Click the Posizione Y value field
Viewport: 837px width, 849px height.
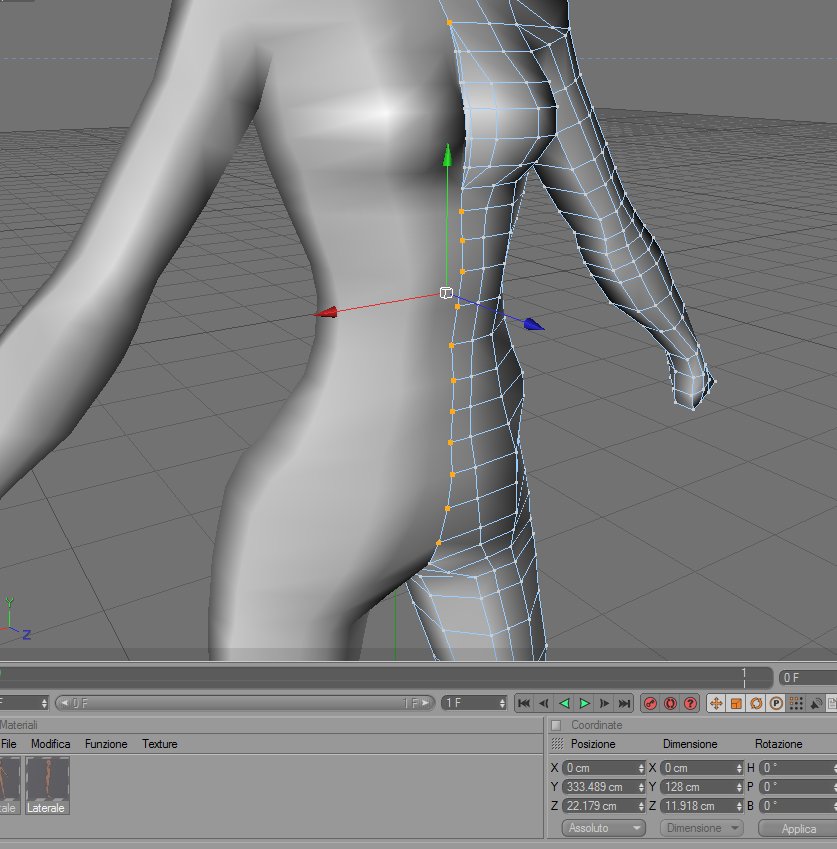[603, 787]
